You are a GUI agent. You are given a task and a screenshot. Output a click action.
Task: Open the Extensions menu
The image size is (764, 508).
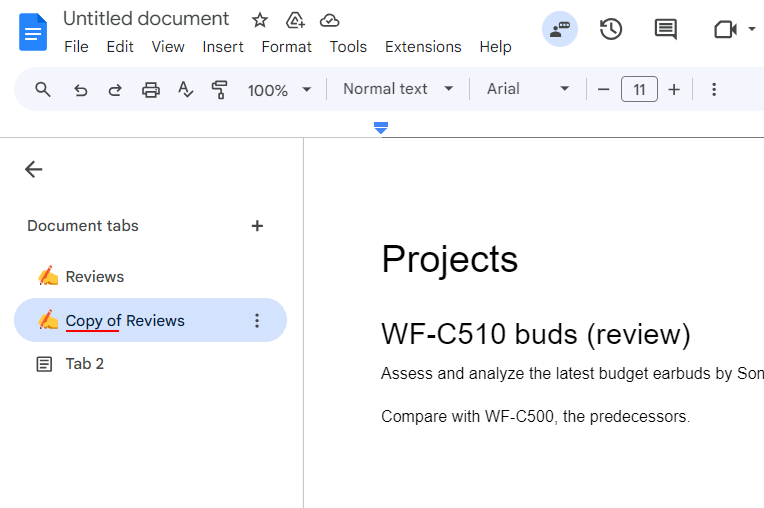[x=423, y=47]
